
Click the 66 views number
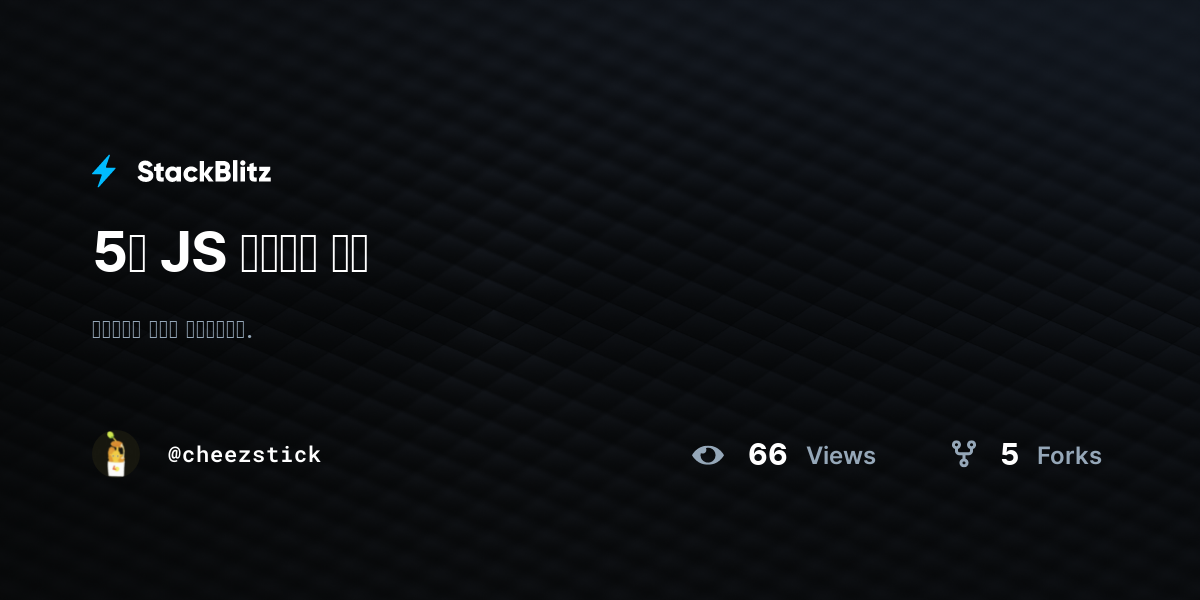tap(768, 455)
